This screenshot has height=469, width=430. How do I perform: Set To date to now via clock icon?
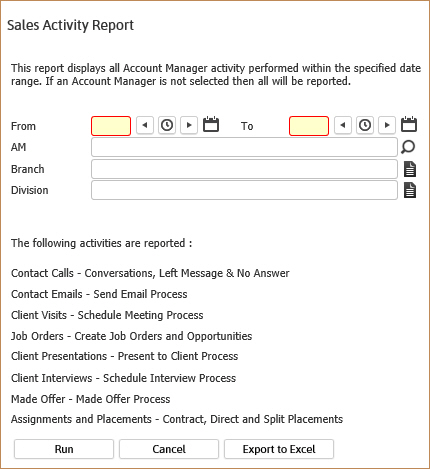(x=365, y=125)
